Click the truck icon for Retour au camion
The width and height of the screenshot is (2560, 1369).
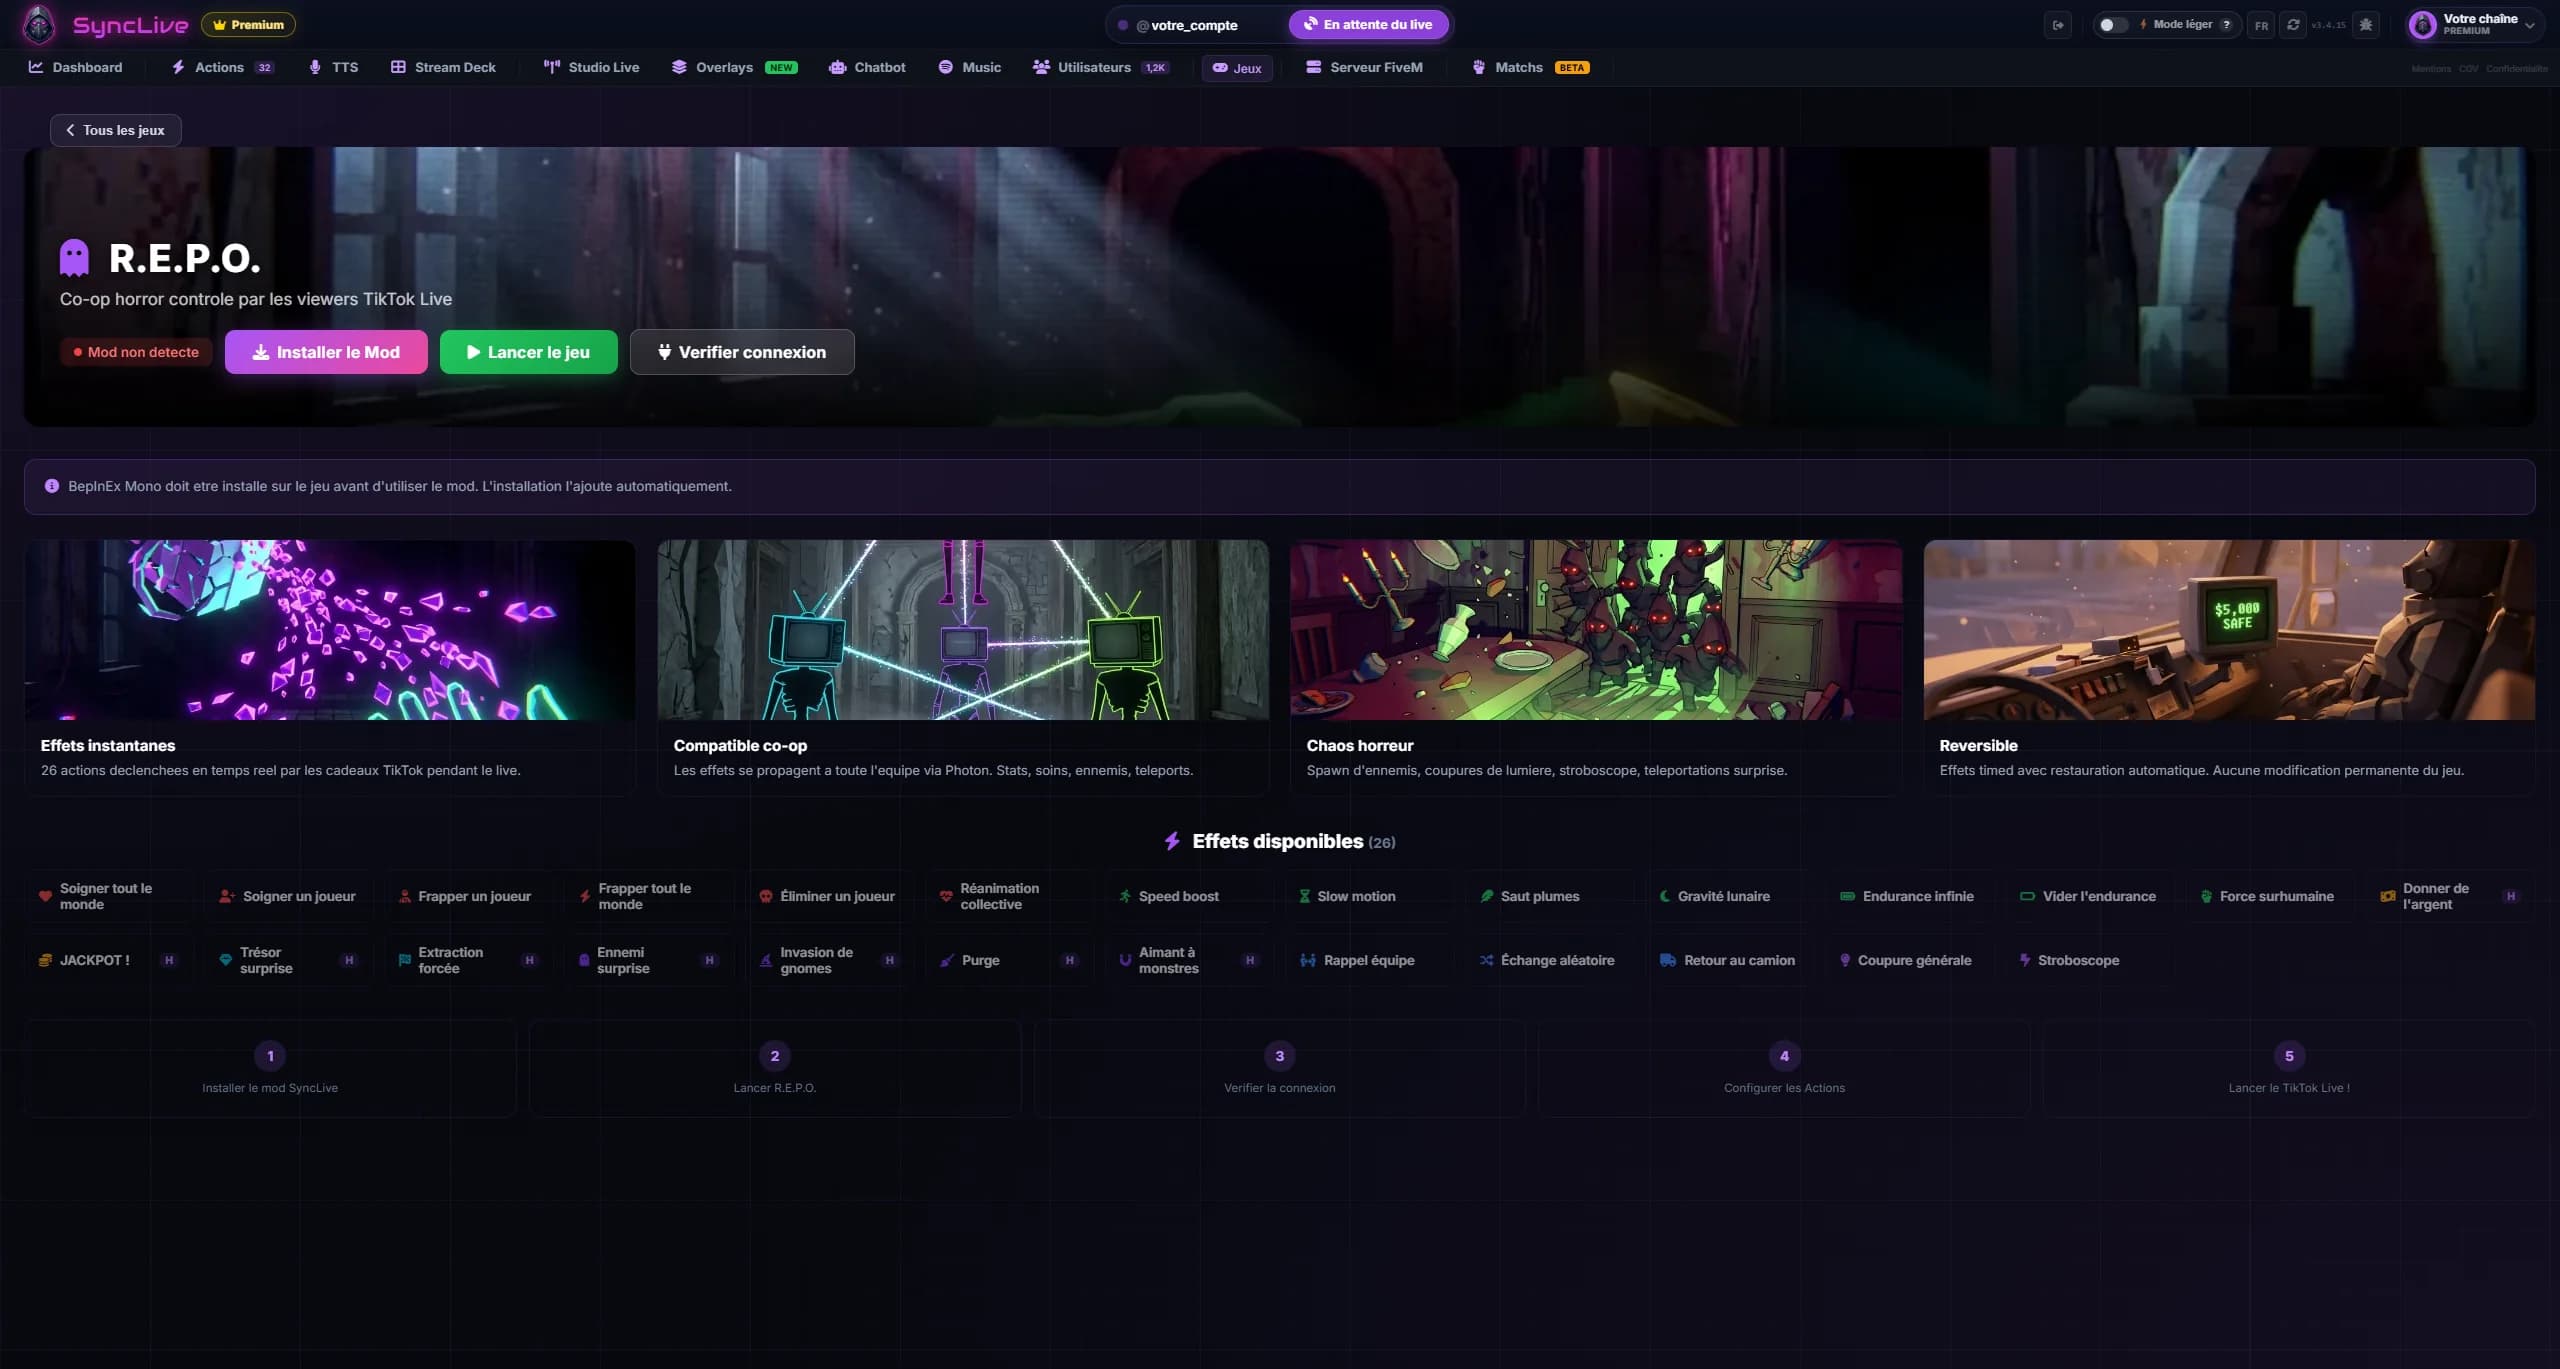click(1668, 960)
